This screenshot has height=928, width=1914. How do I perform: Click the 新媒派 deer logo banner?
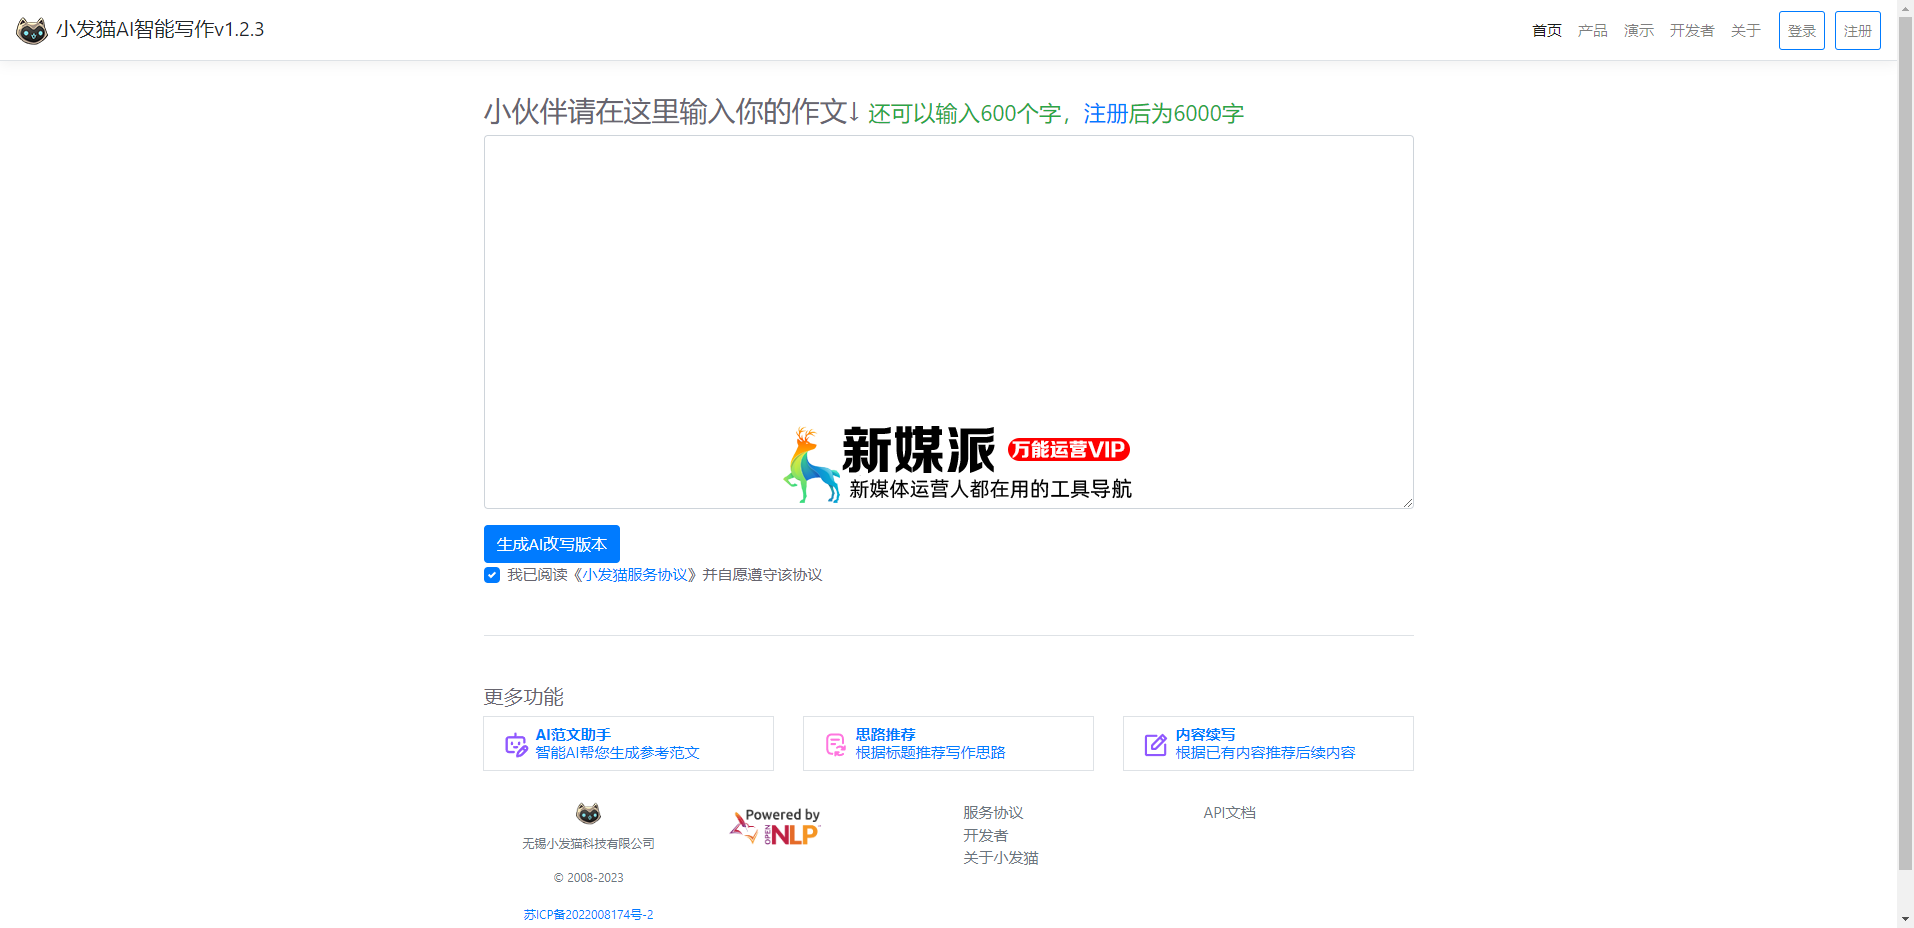point(957,464)
